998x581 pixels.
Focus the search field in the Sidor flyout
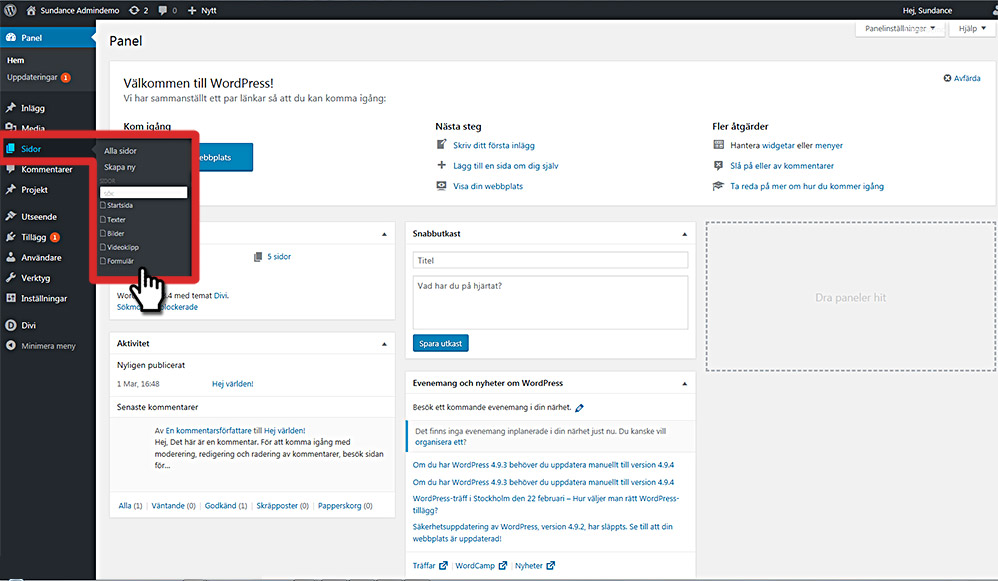pos(144,192)
